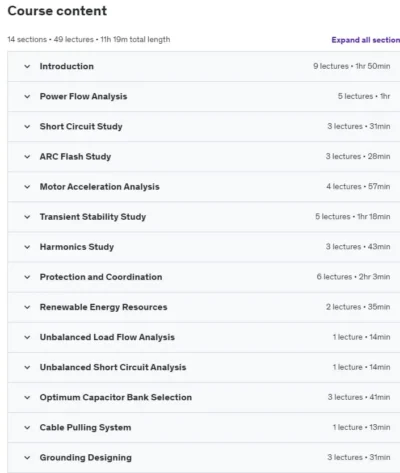Select Protection and Coordination 6 lectures info

353,277
